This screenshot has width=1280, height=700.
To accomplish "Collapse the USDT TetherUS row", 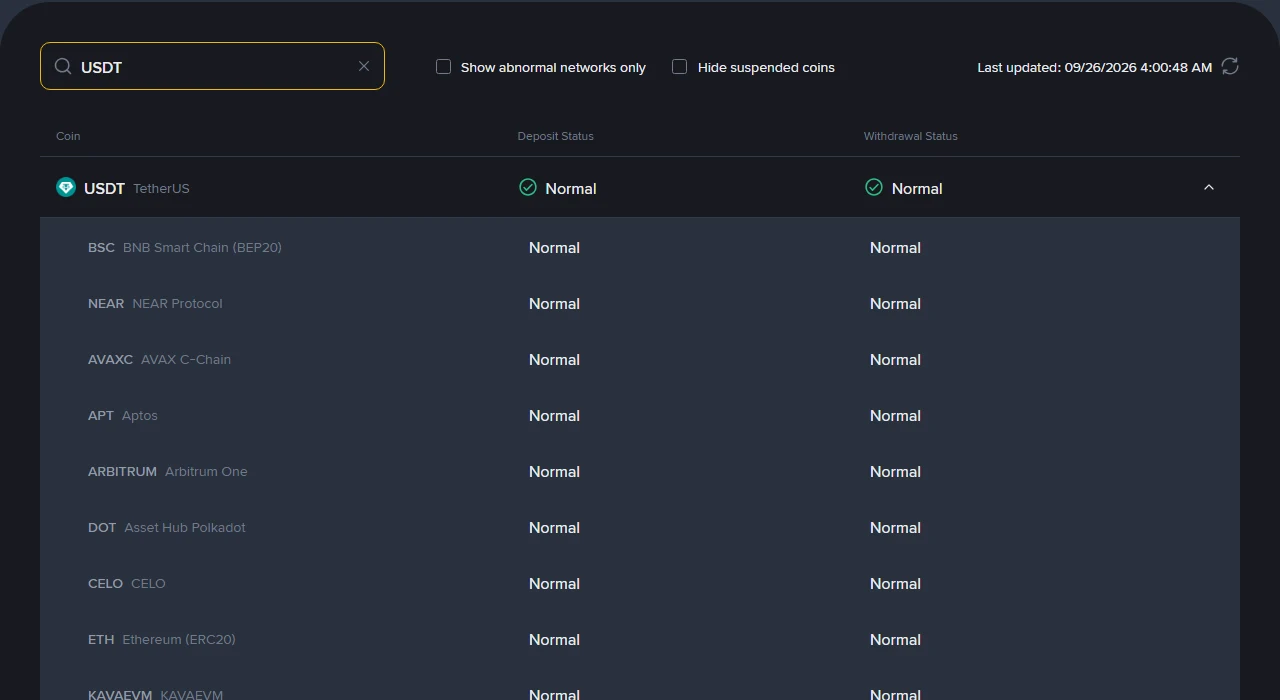I will 1209,187.
